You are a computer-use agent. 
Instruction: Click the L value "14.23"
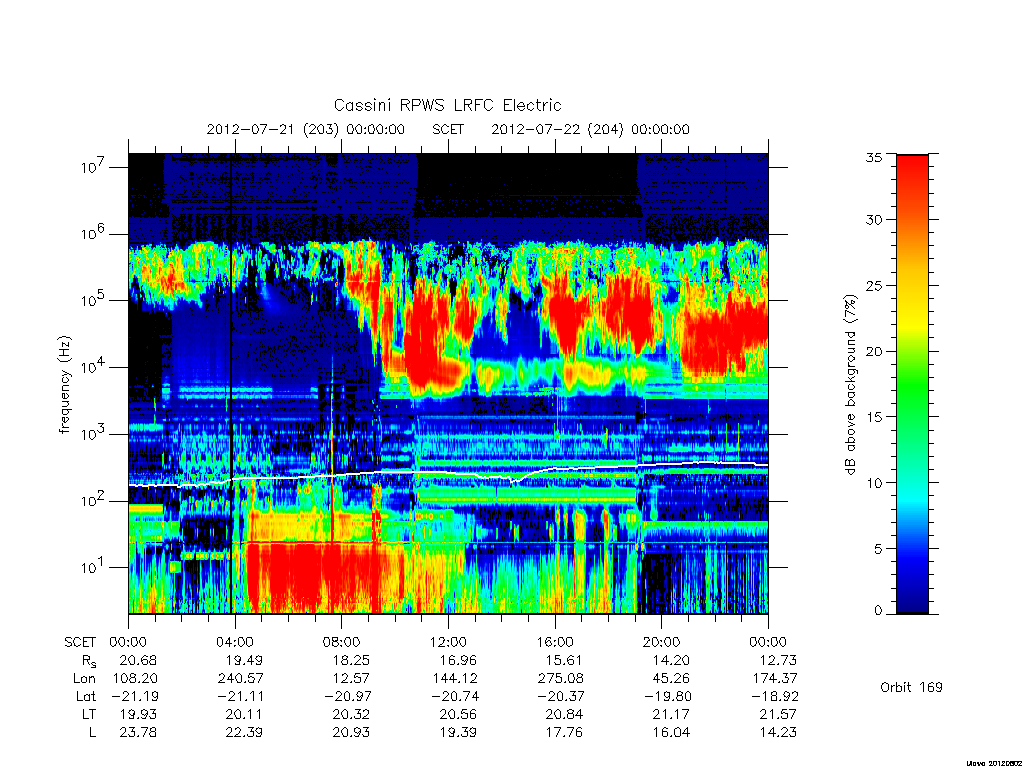pos(778,732)
